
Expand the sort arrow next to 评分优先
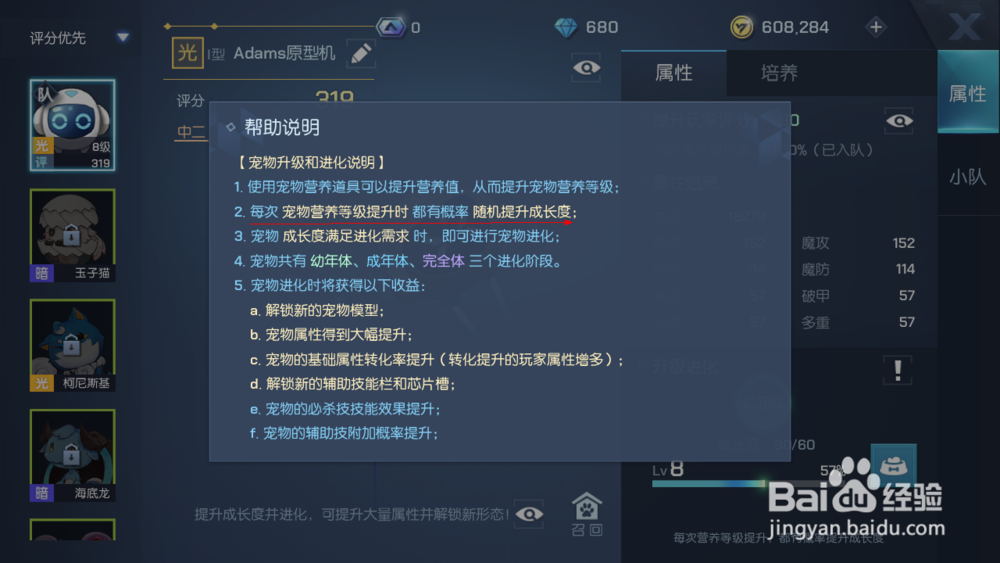point(123,38)
